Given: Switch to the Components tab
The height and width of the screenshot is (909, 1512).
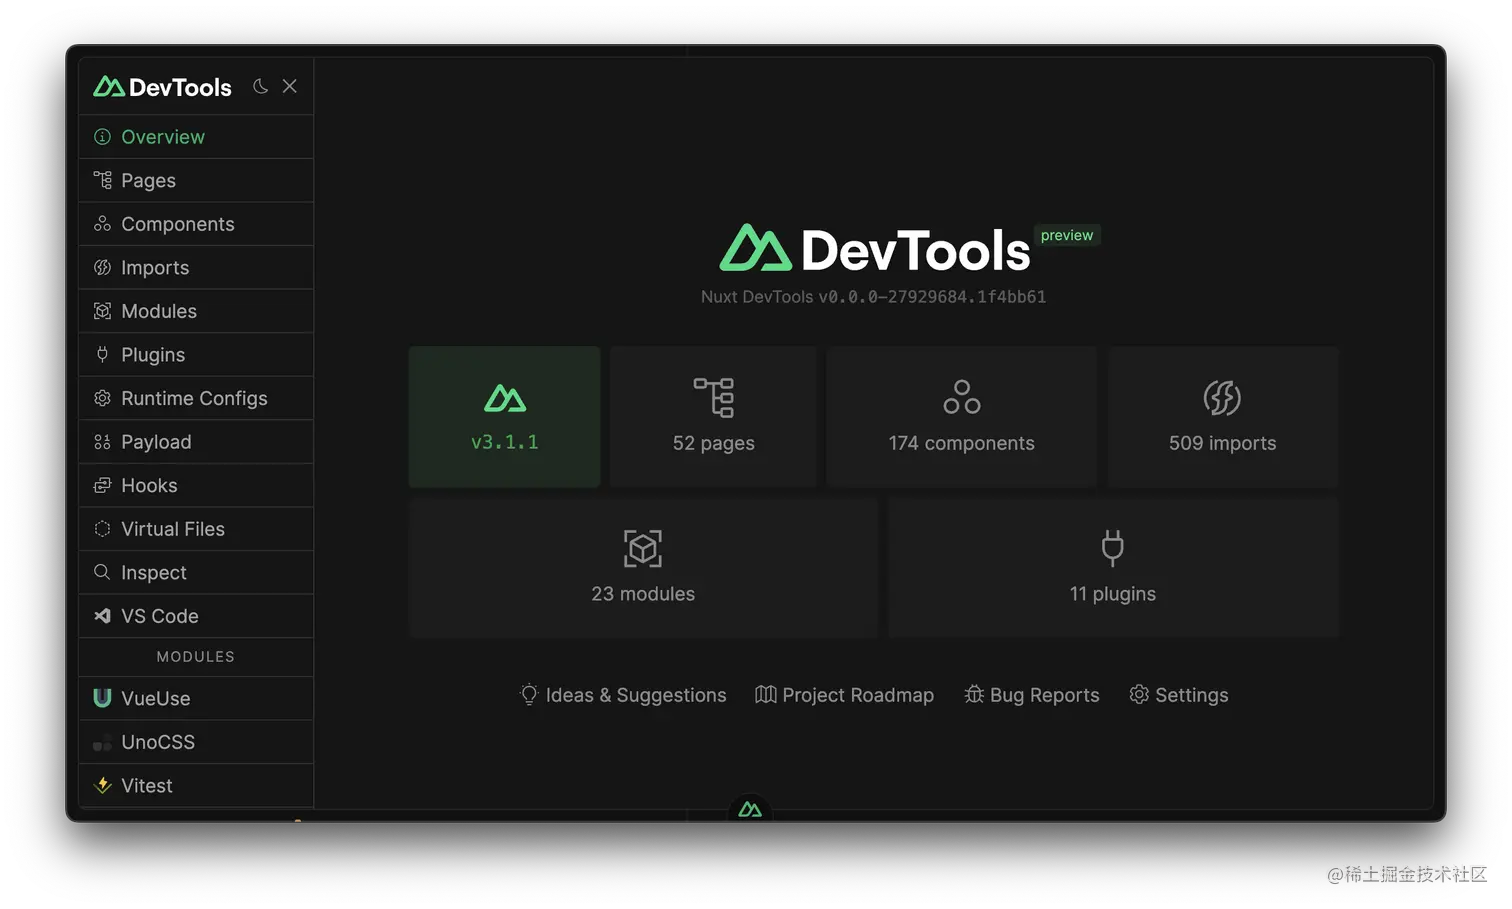Looking at the screenshot, I should pyautogui.click(x=196, y=224).
